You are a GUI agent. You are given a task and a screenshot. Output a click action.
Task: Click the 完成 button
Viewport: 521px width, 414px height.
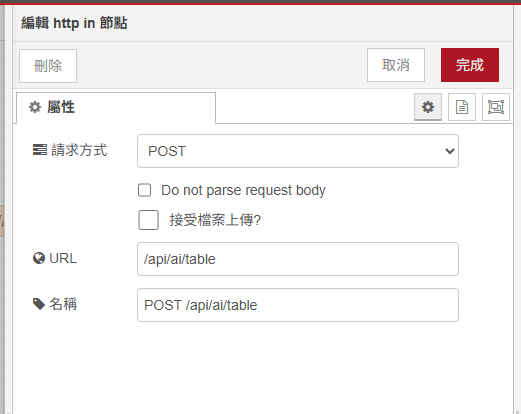point(470,65)
